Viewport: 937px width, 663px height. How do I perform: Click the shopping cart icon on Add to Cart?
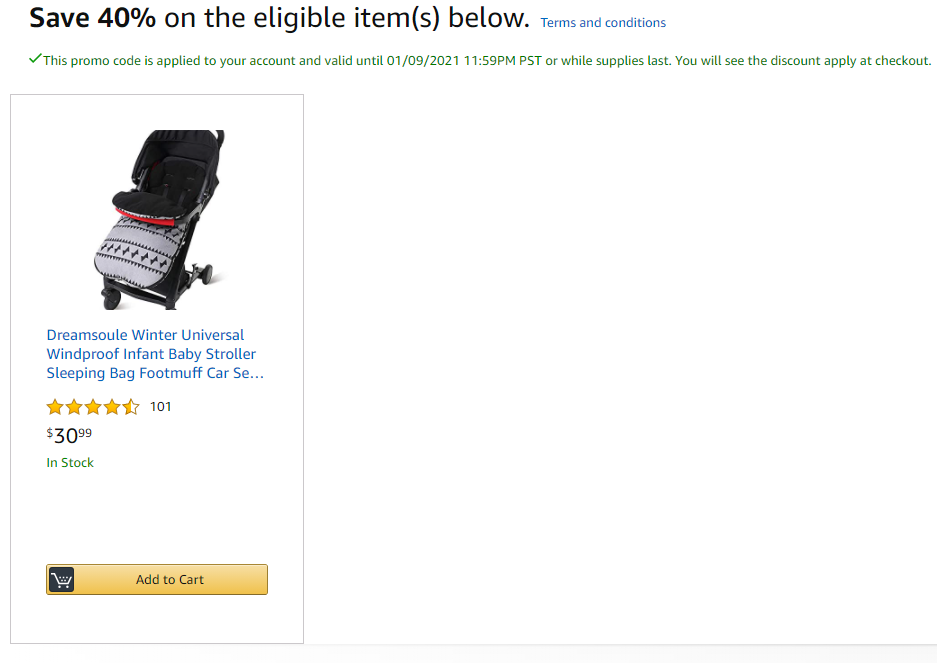[61, 579]
